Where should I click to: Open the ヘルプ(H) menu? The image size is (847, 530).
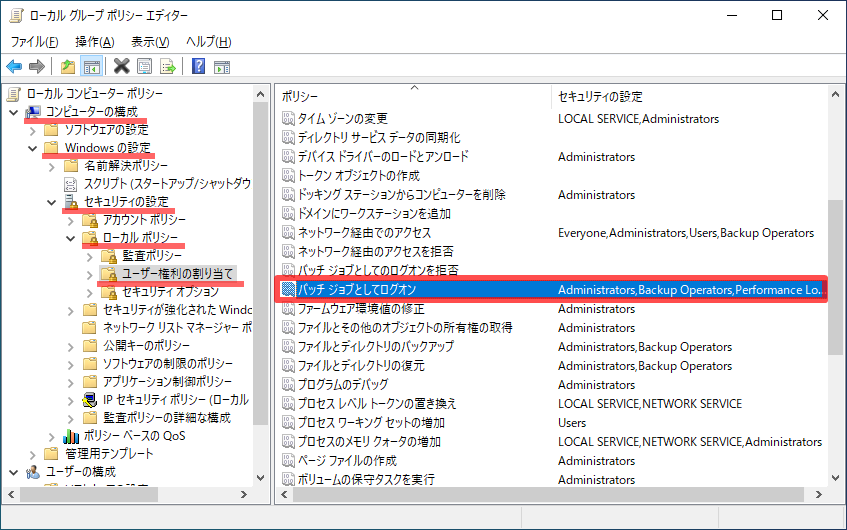[209, 42]
